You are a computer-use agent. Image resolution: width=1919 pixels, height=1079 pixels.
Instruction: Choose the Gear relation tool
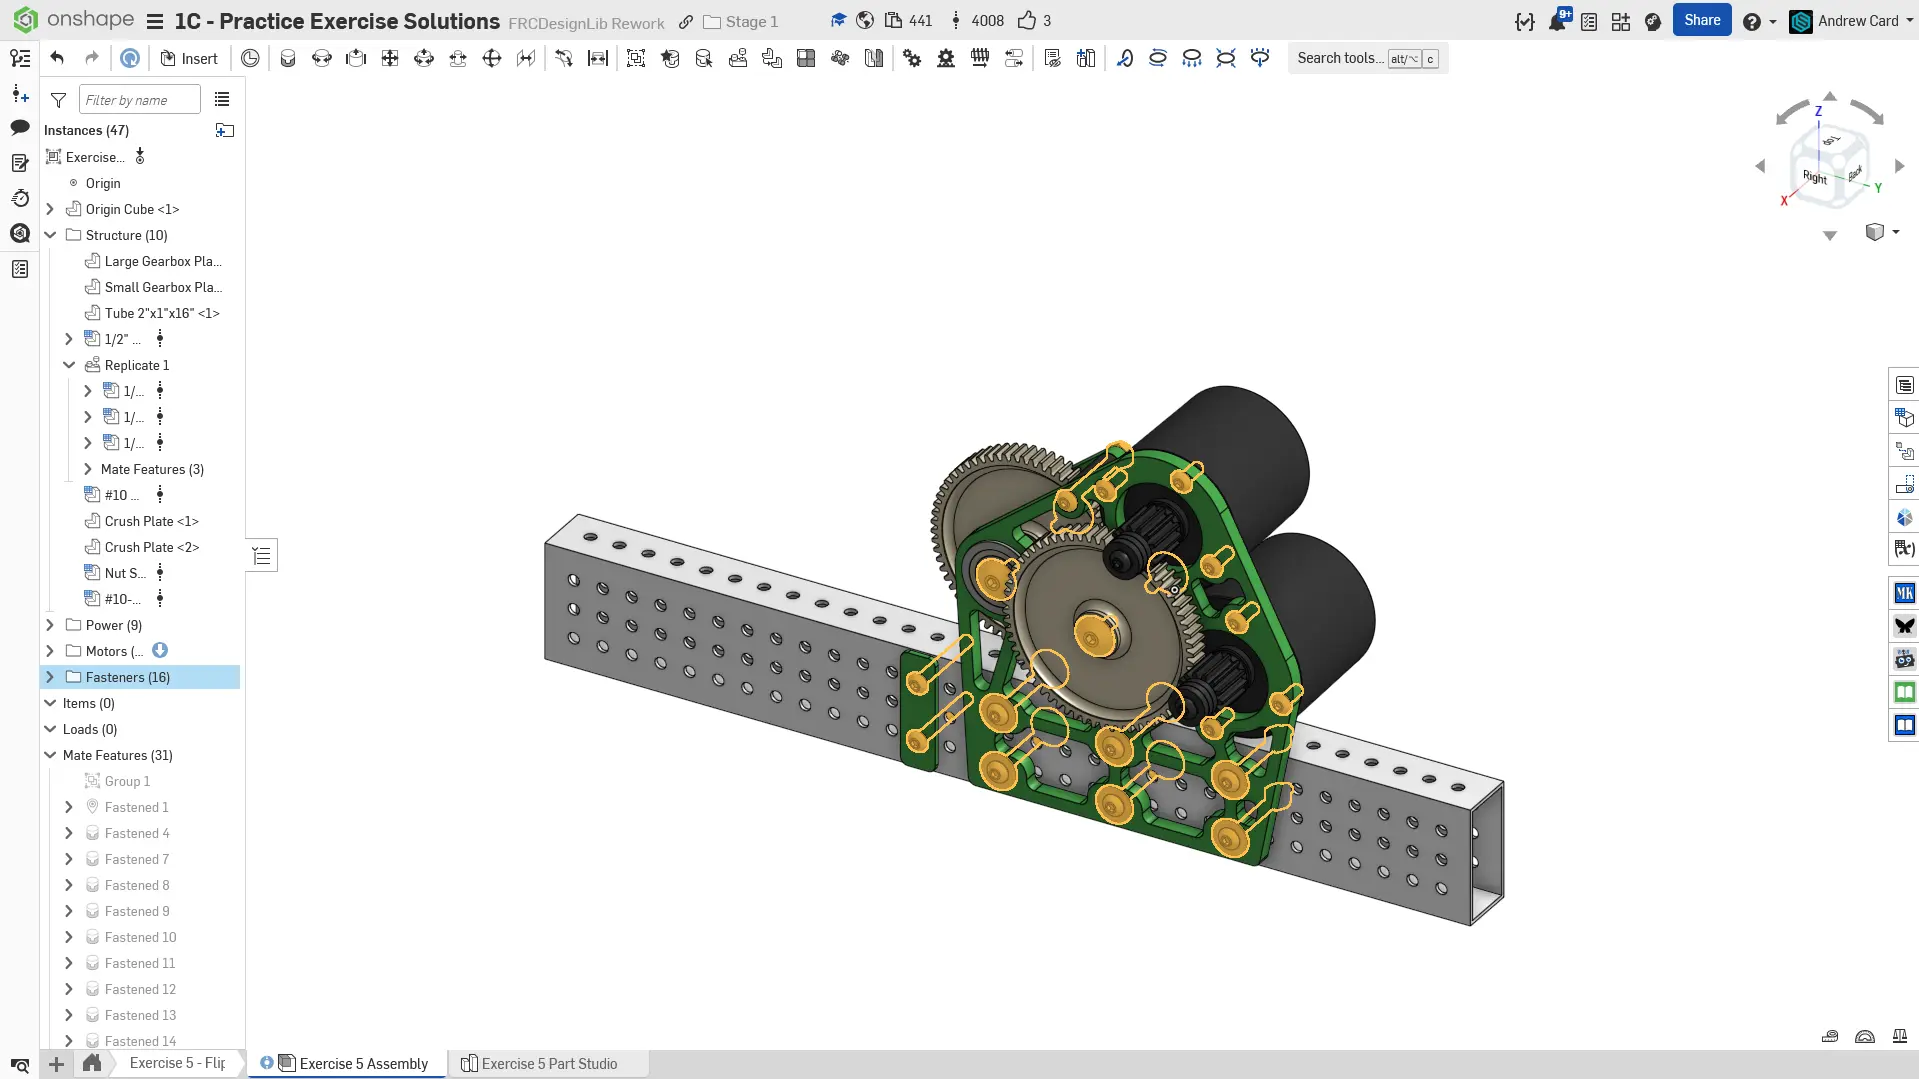pyautogui.click(x=912, y=58)
